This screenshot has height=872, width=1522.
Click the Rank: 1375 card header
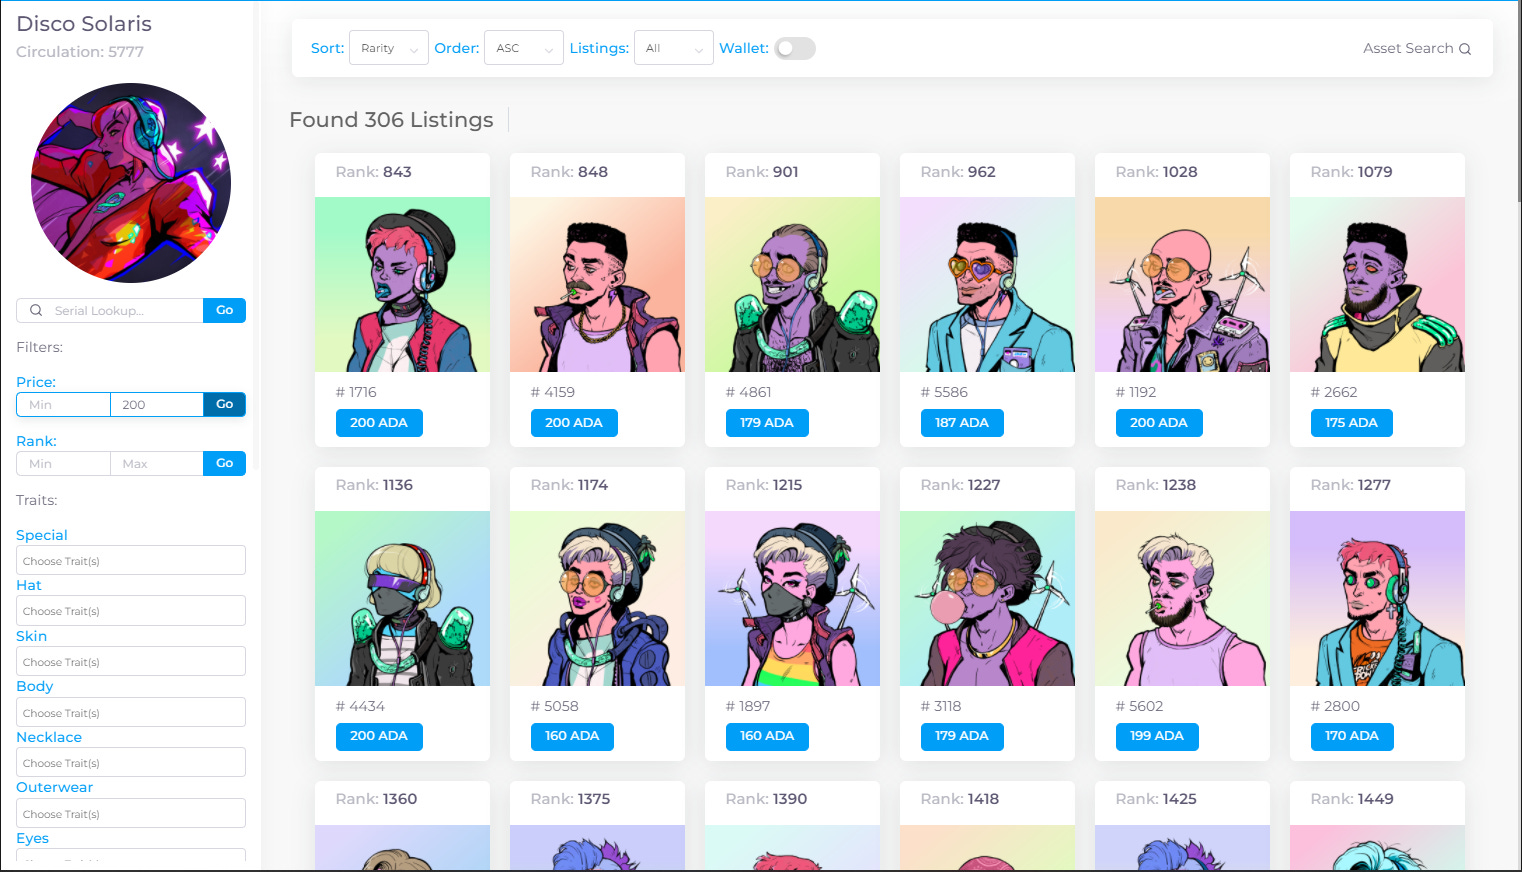coord(597,803)
